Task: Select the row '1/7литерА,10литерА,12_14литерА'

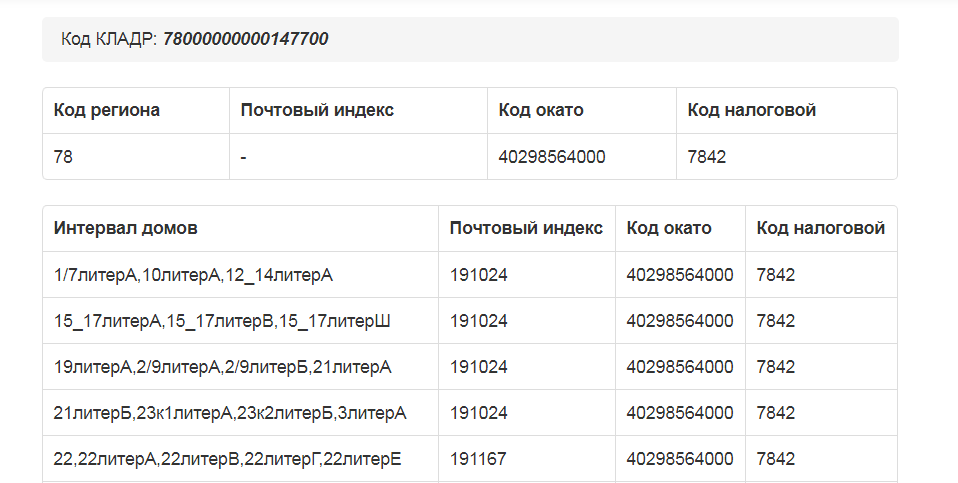Action: point(193,274)
